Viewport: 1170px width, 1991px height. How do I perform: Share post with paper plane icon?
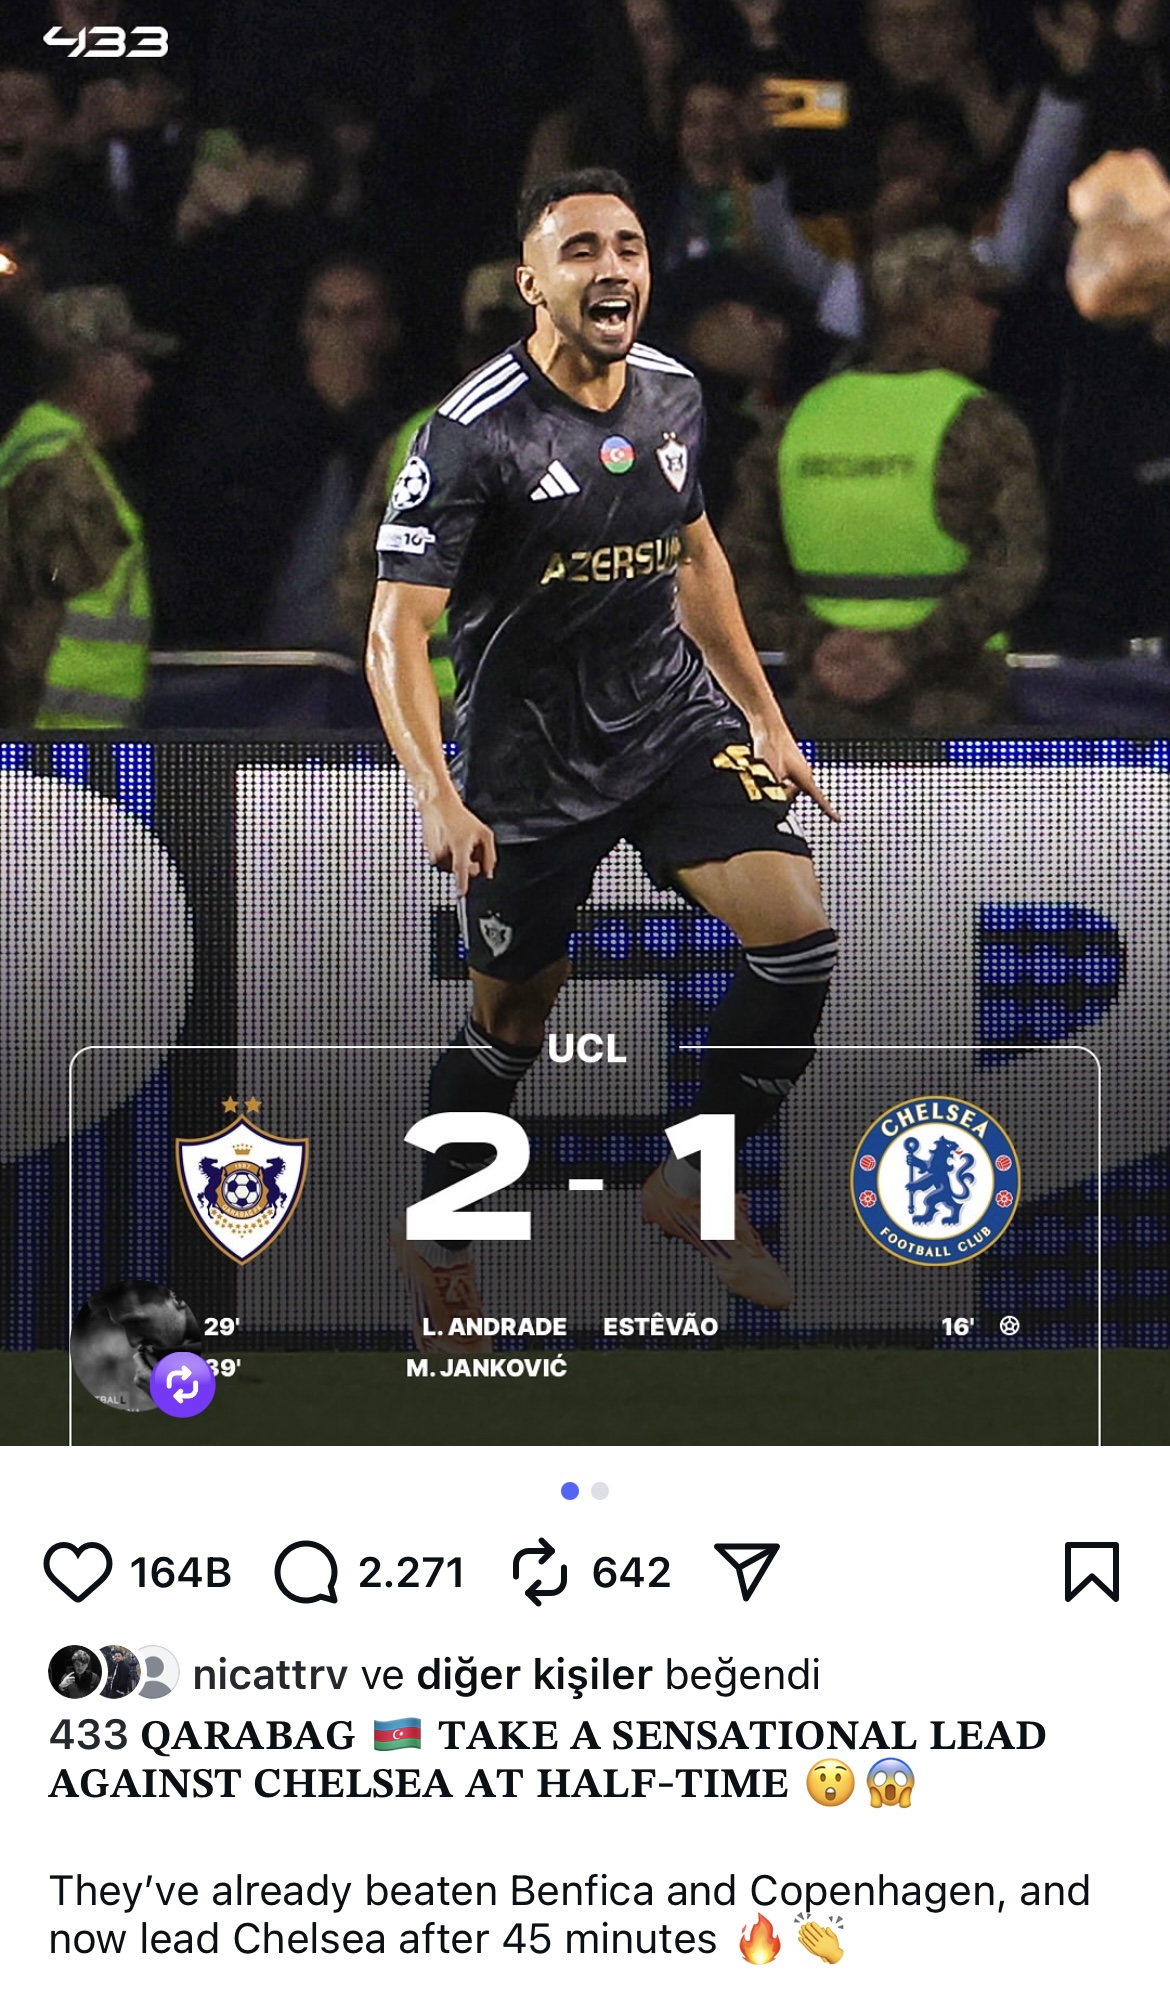click(746, 1572)
